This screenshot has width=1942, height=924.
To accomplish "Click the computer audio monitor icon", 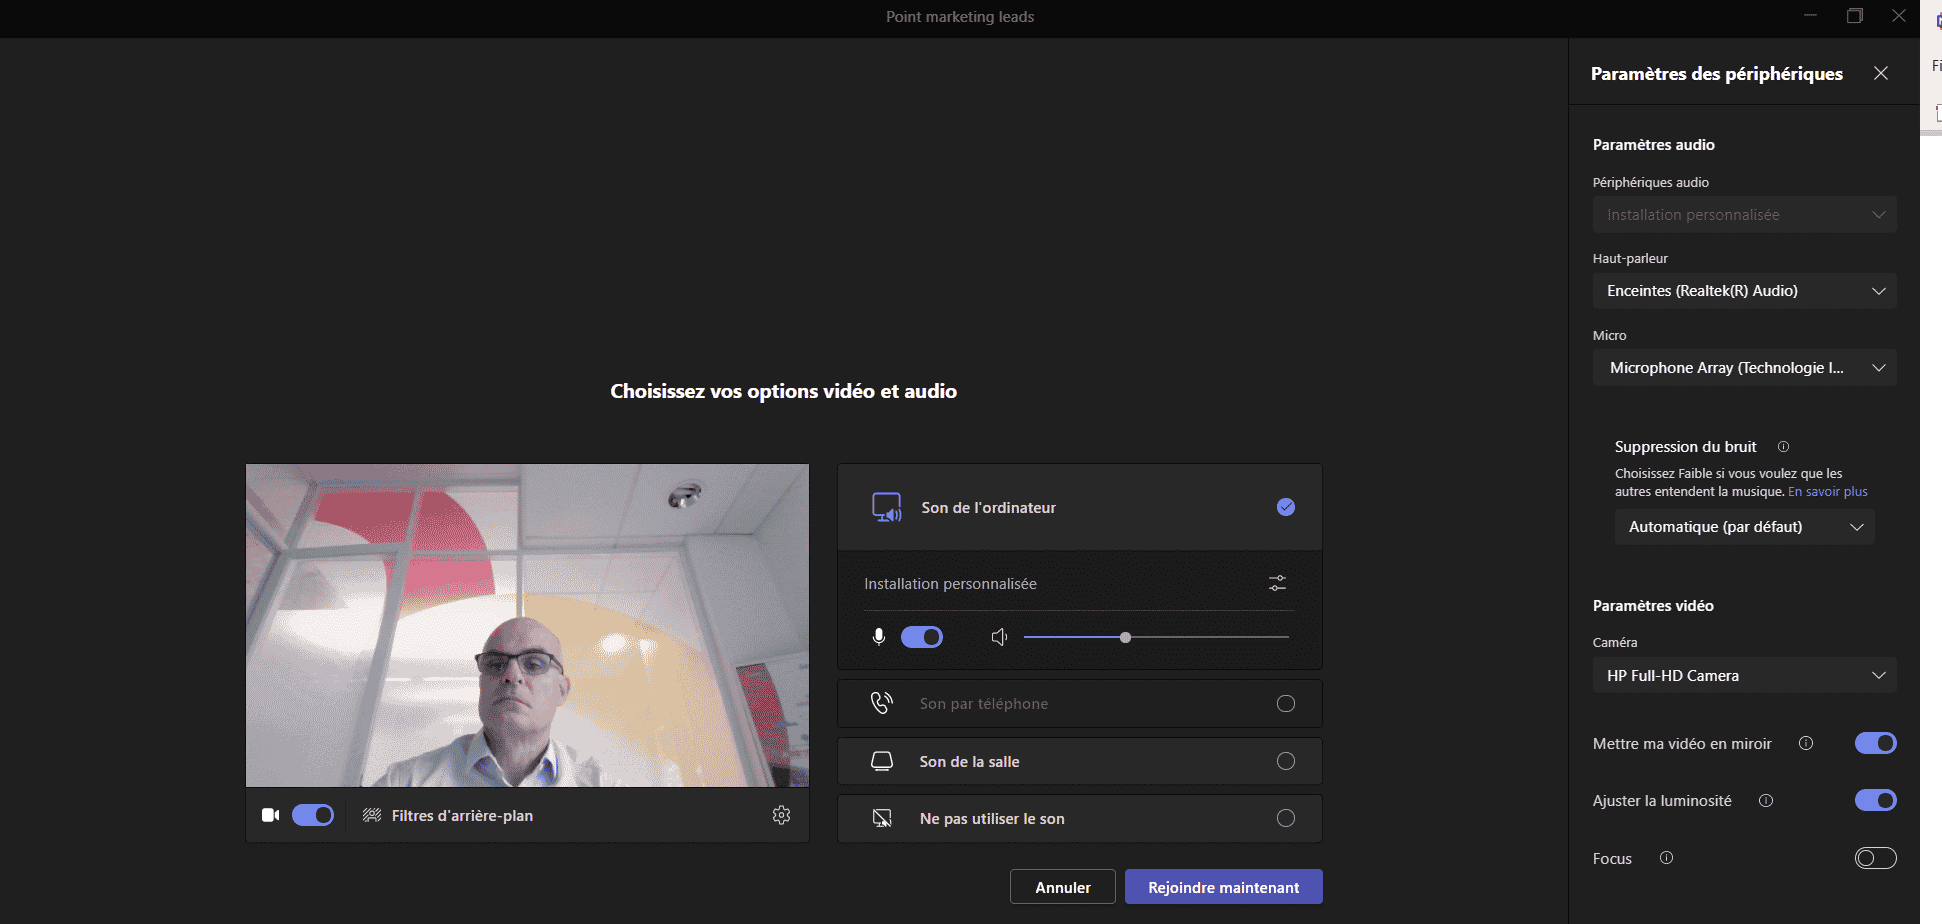I will (x=887, y=507).
